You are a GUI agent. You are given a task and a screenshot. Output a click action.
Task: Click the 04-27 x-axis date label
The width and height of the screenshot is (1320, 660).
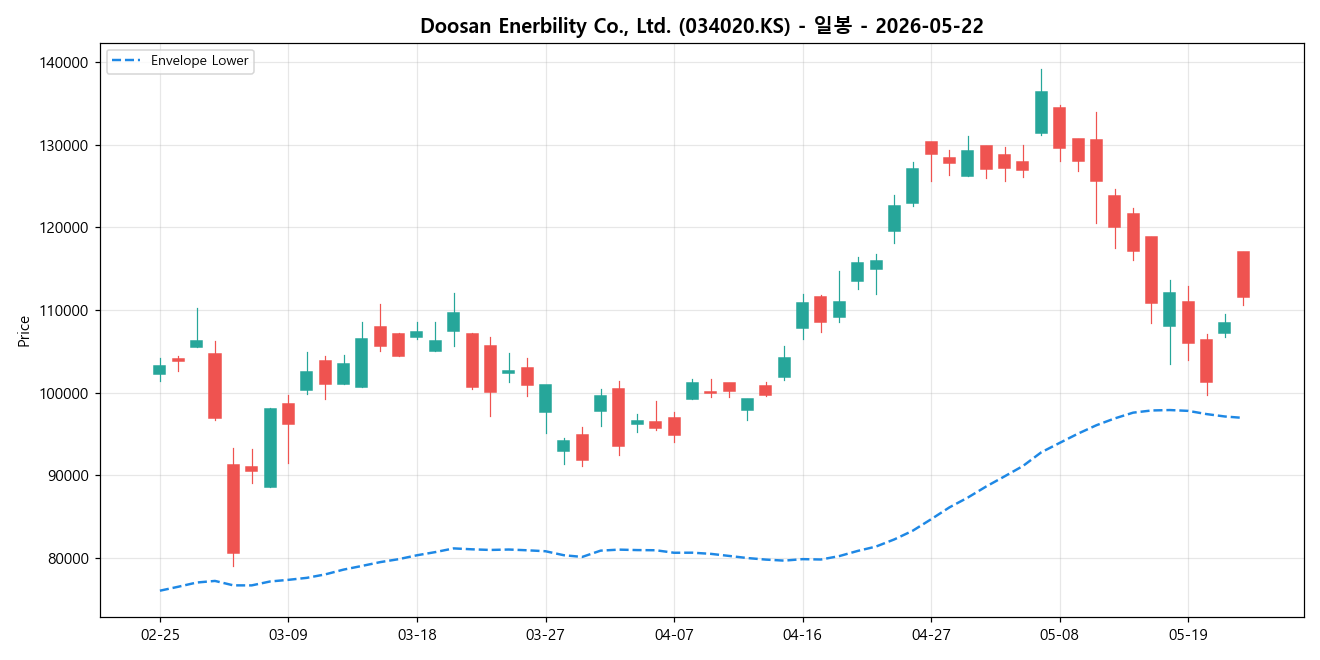tap(931, 635)
